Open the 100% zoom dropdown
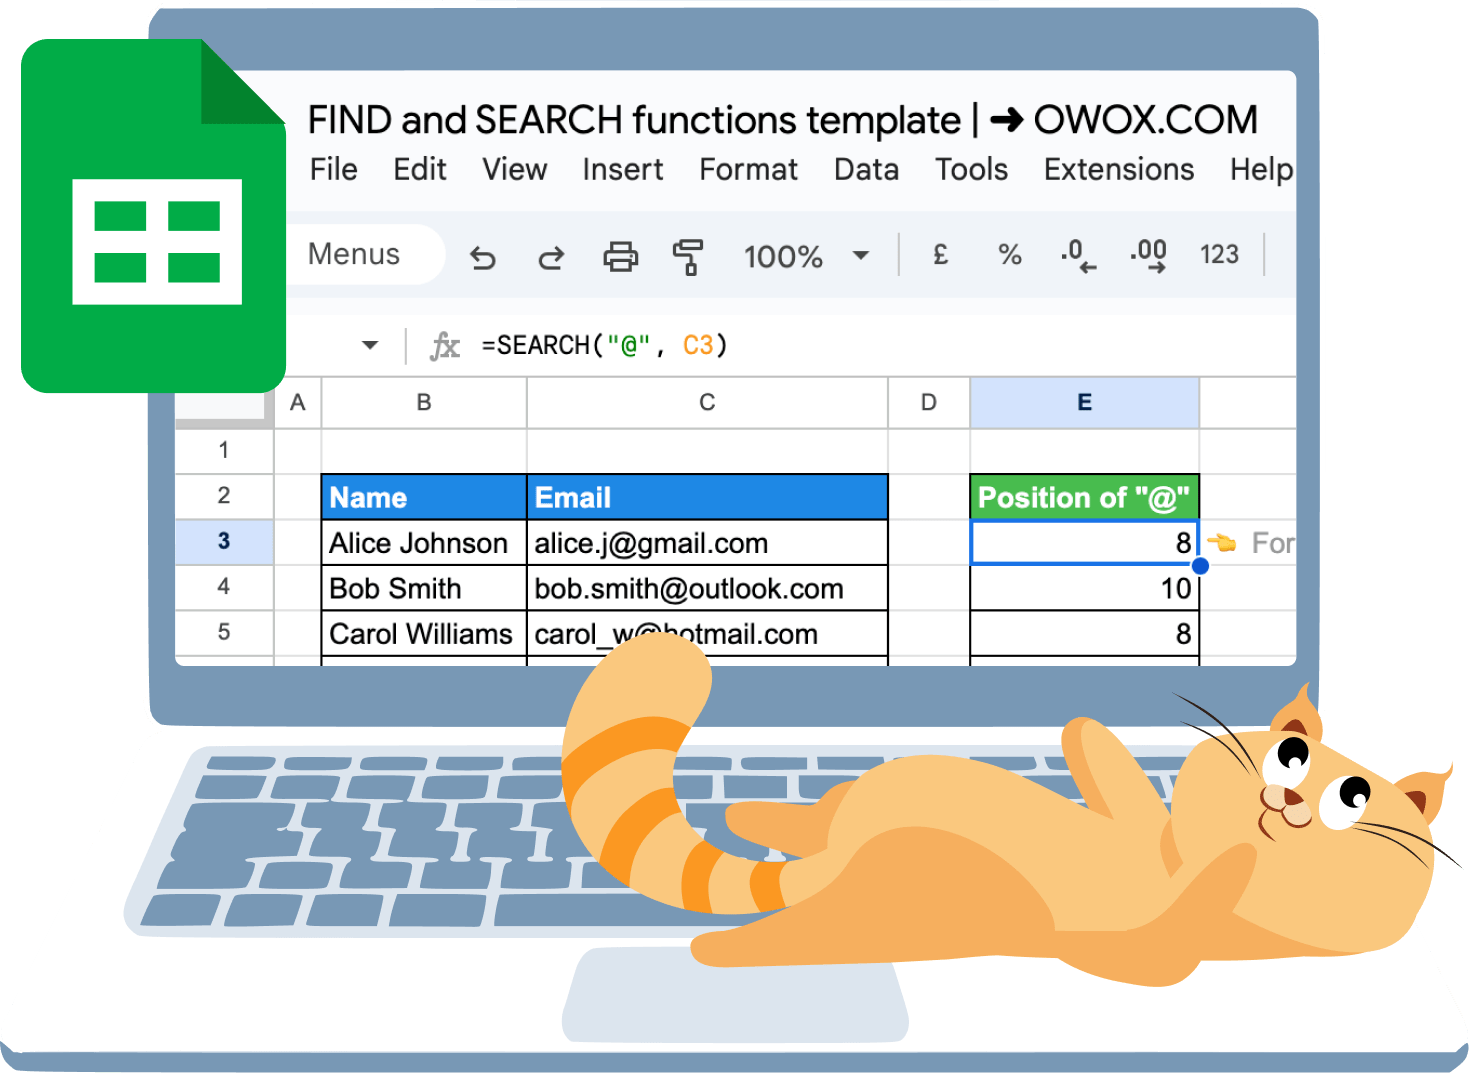Viewport: 1469px width, 1073px height. click(806, 256)
